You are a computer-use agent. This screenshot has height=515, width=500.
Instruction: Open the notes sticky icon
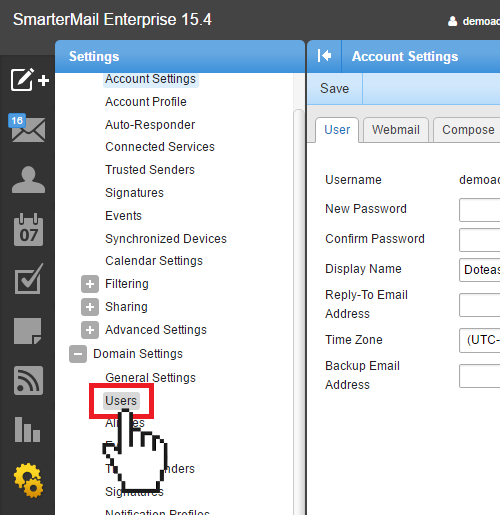28,331
